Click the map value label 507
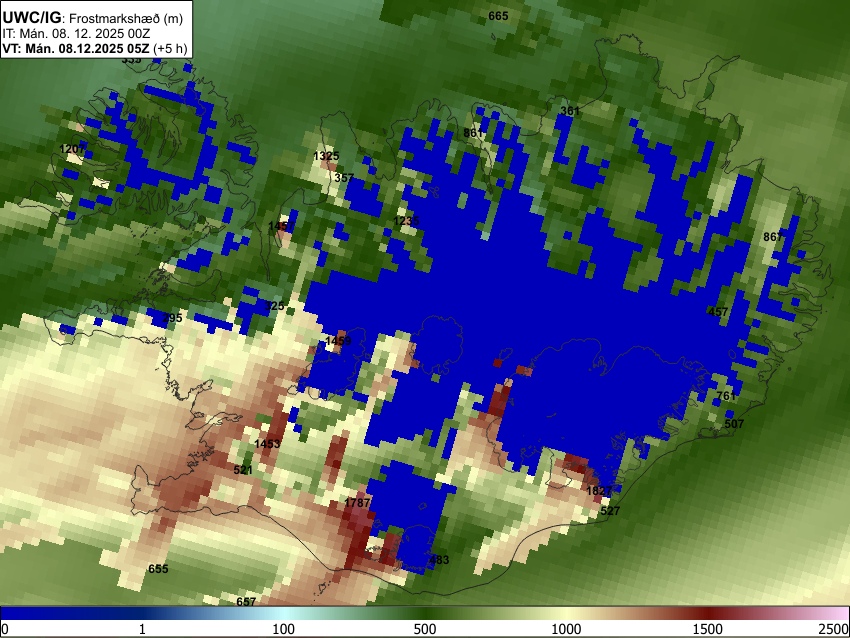The image size is (850, 638). 734,423
